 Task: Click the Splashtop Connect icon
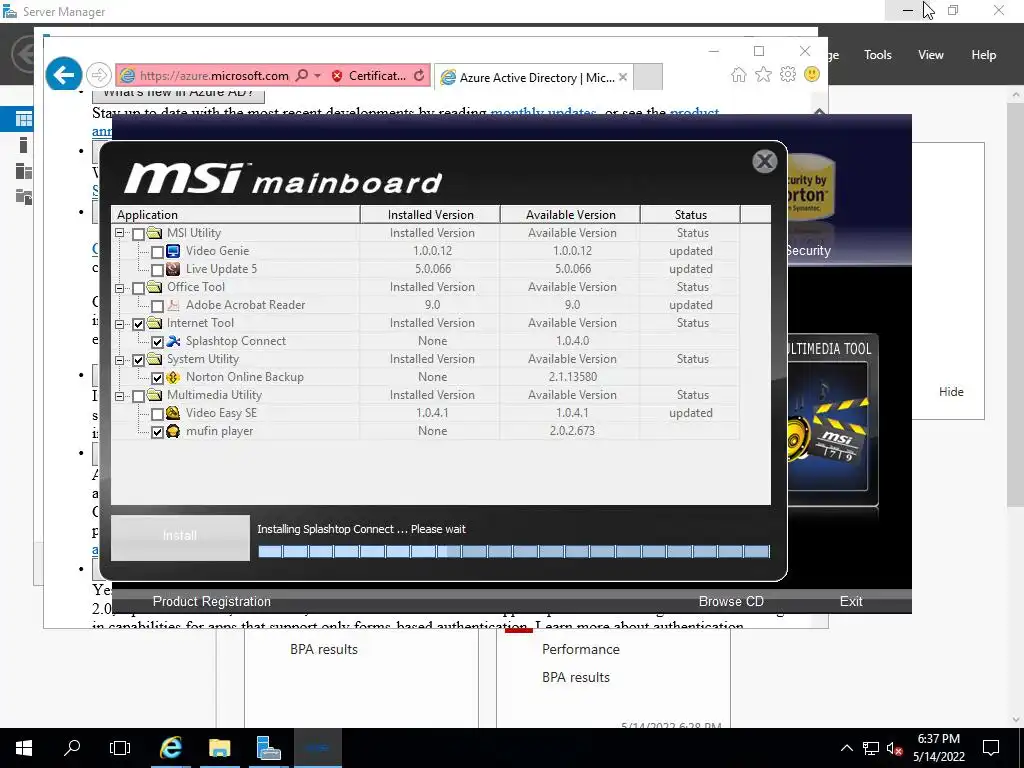pyautogui.click(x=173, y=341)
